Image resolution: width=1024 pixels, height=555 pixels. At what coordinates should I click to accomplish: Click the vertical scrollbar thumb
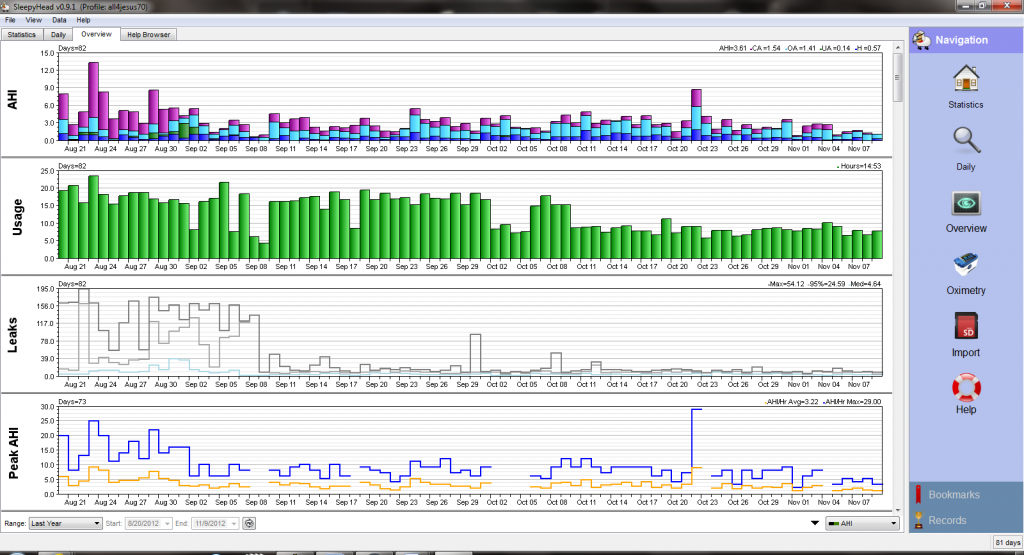click(x=897, y=77)
